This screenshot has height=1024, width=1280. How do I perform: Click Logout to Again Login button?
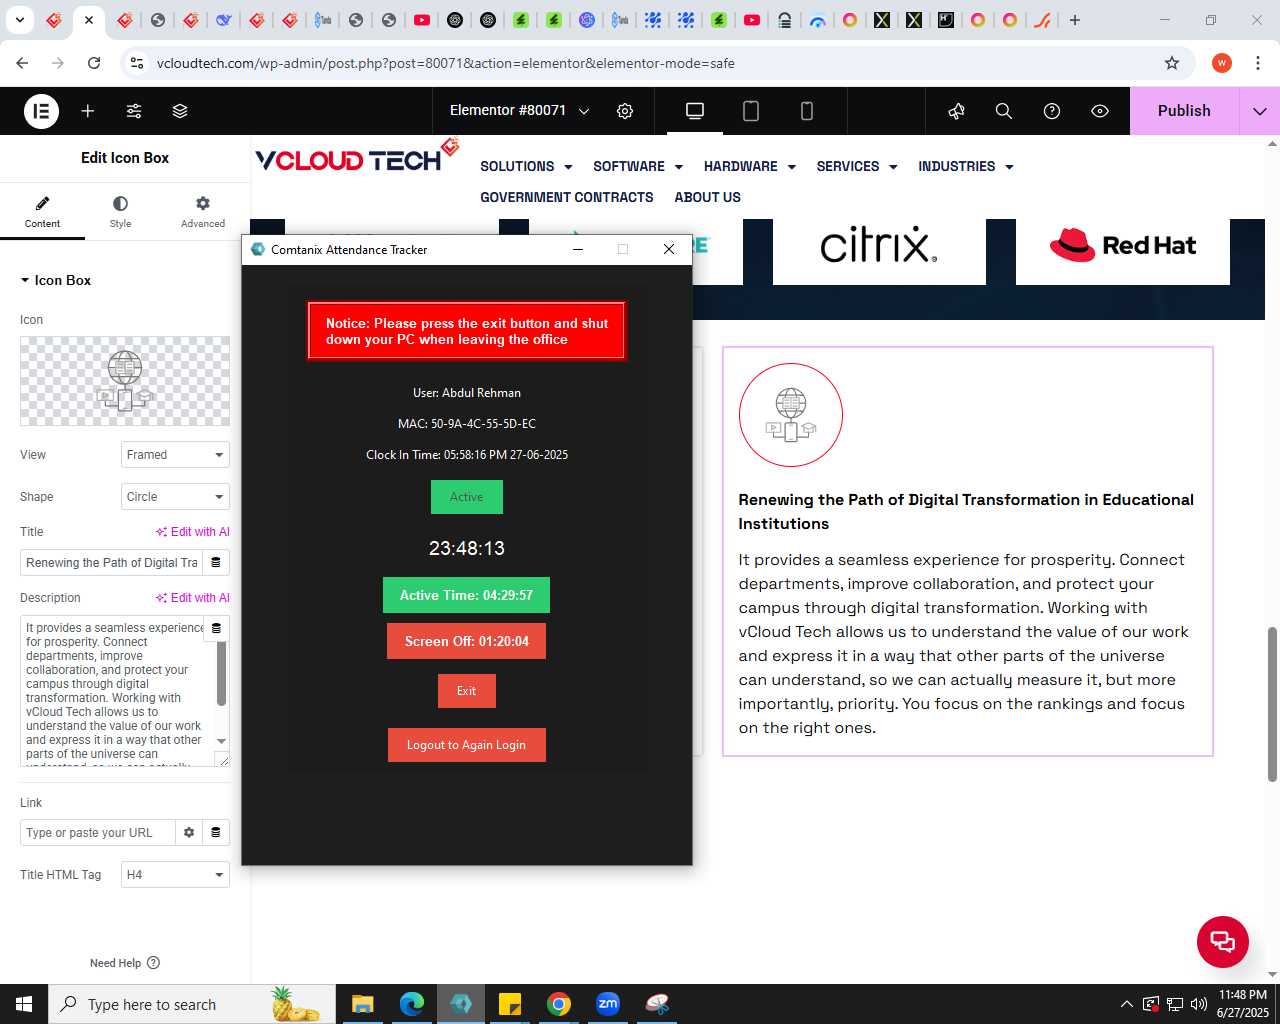(467, 745)
